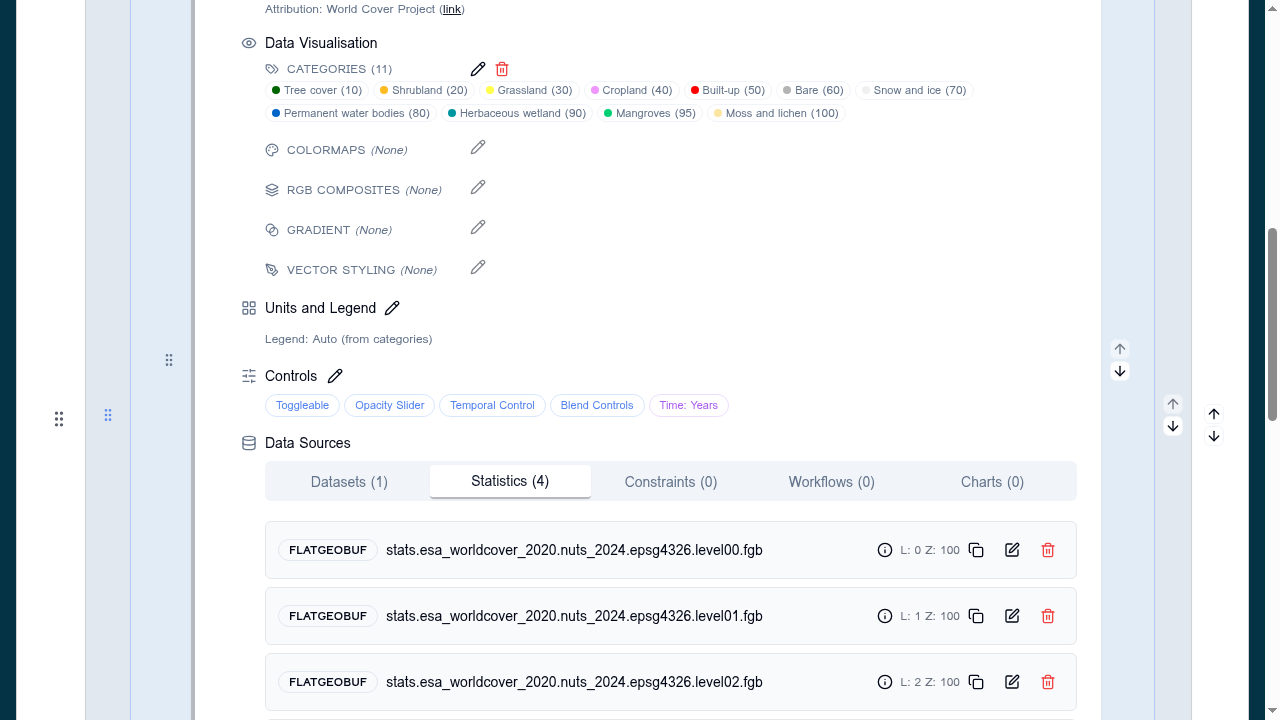Show info for level00.fgb statistics file
Screen dimensions: 1280x720
(885, 550)
